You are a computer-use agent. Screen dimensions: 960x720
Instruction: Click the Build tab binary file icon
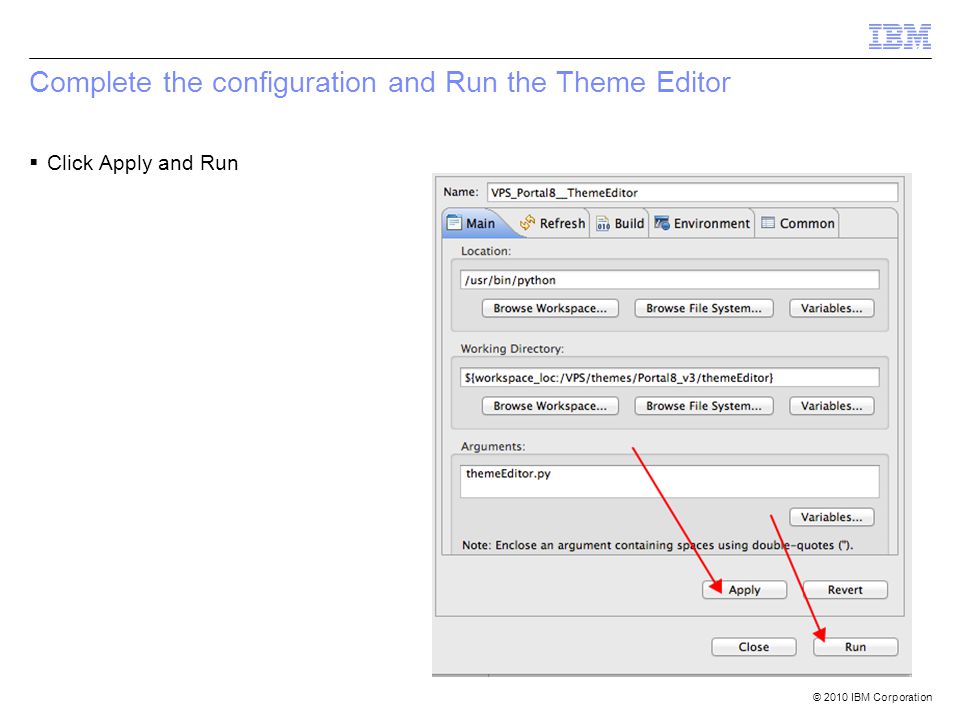(x=603, y=223)
